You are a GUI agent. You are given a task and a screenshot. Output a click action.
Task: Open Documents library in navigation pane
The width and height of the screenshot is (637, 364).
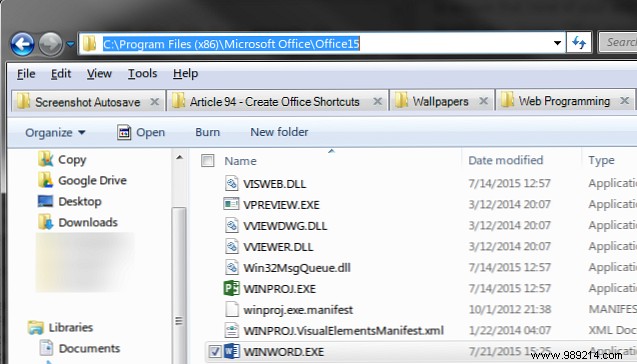[80, 348]
